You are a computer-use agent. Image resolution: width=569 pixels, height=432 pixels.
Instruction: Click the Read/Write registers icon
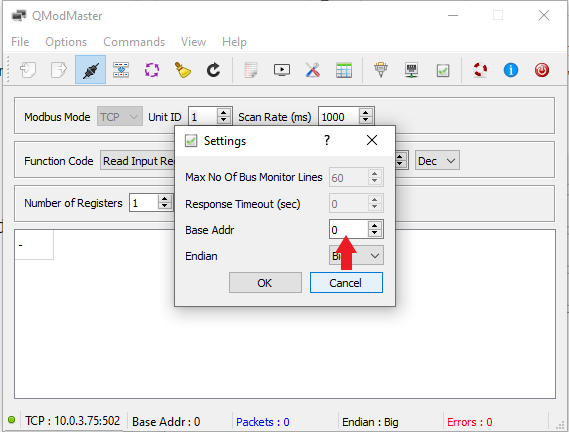(x=121, y=70)
